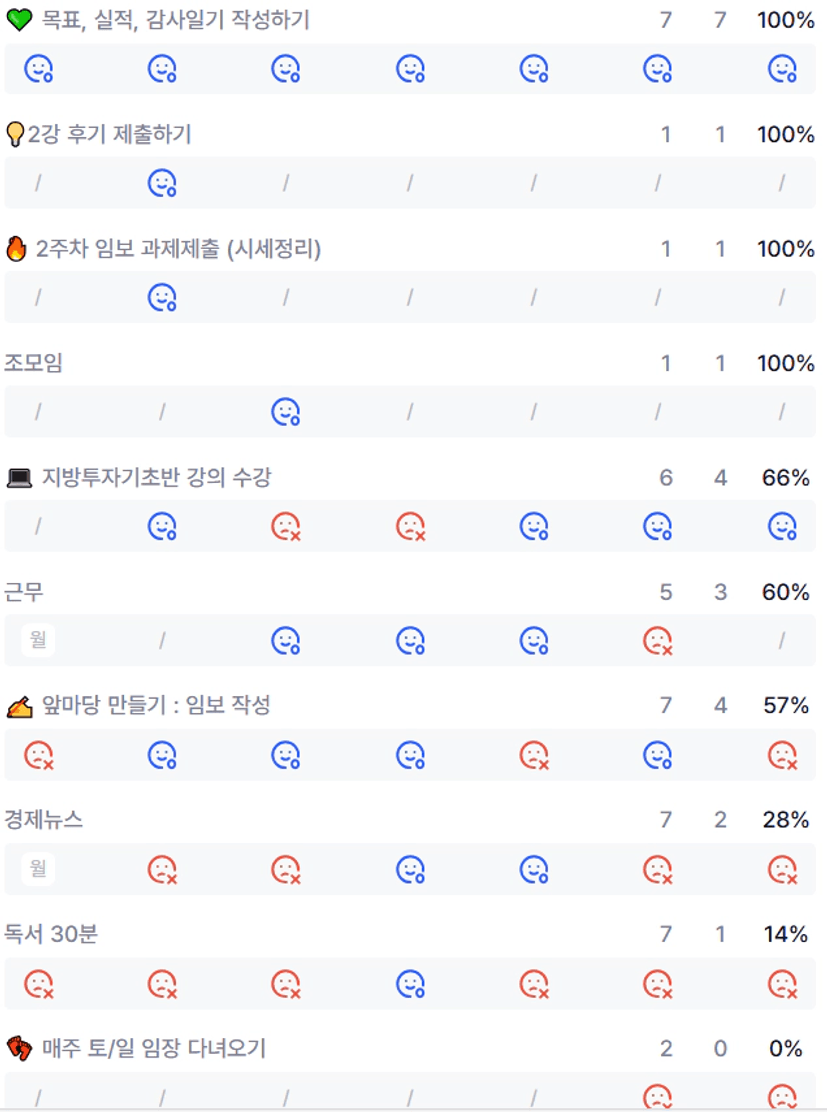Click the 66% rate for 지방투자기초반 강의 수강

[x=785, y=478]
